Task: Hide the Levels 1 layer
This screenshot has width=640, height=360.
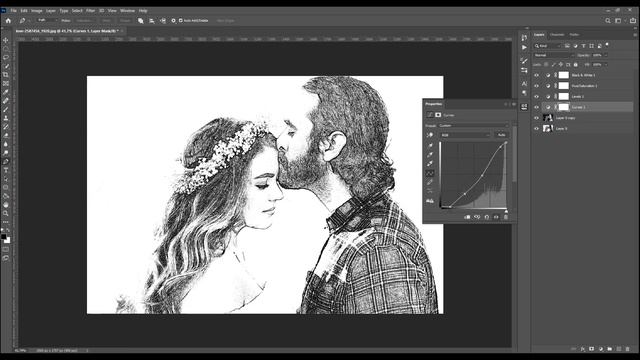Action: tap(536, 96)
